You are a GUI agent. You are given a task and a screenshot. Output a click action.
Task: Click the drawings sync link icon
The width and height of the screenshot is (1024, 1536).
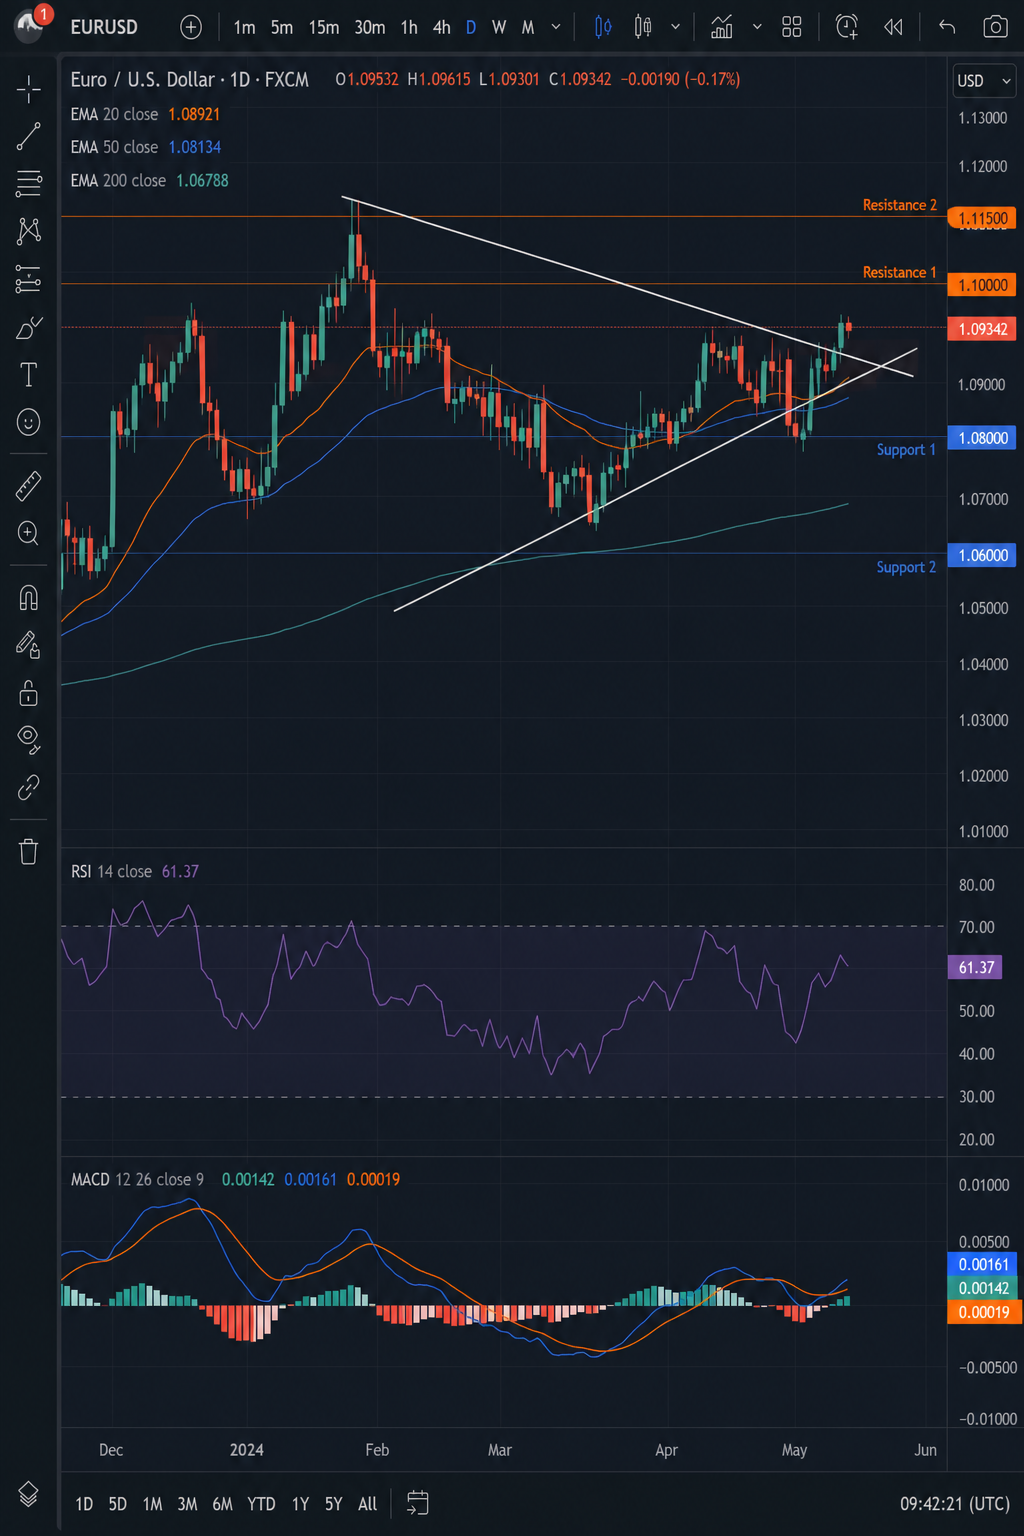28,788
